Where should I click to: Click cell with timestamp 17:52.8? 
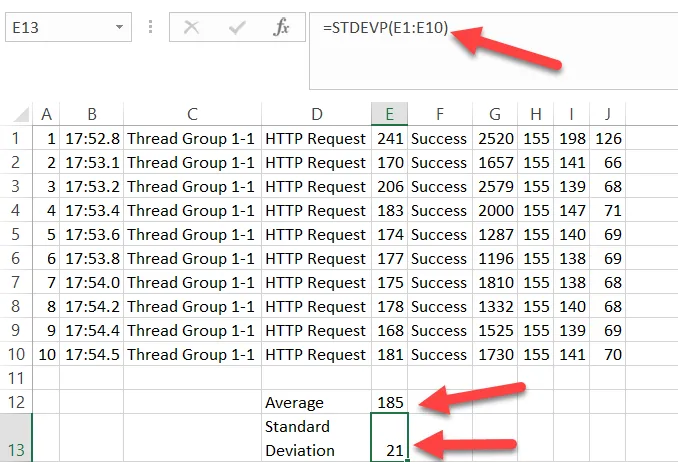92,138
